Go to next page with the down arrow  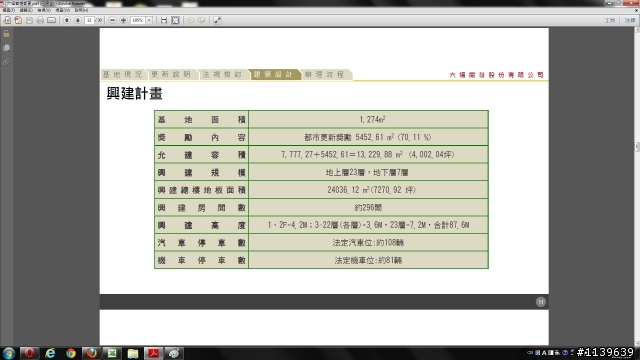tap(78, 20)
